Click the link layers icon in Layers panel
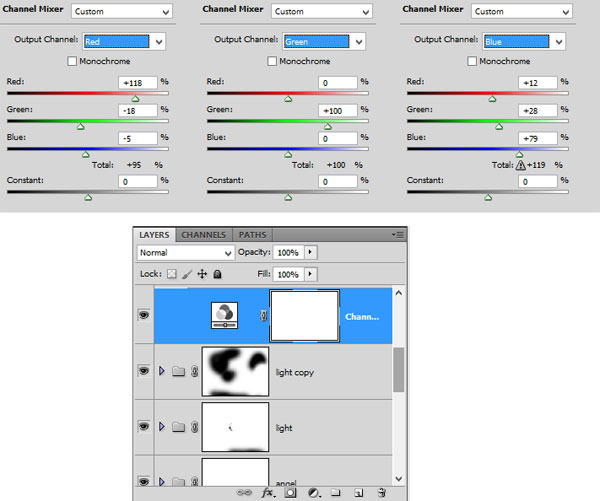Image resolution: width=600 pixels, height=501 pixels. point(244,492)
